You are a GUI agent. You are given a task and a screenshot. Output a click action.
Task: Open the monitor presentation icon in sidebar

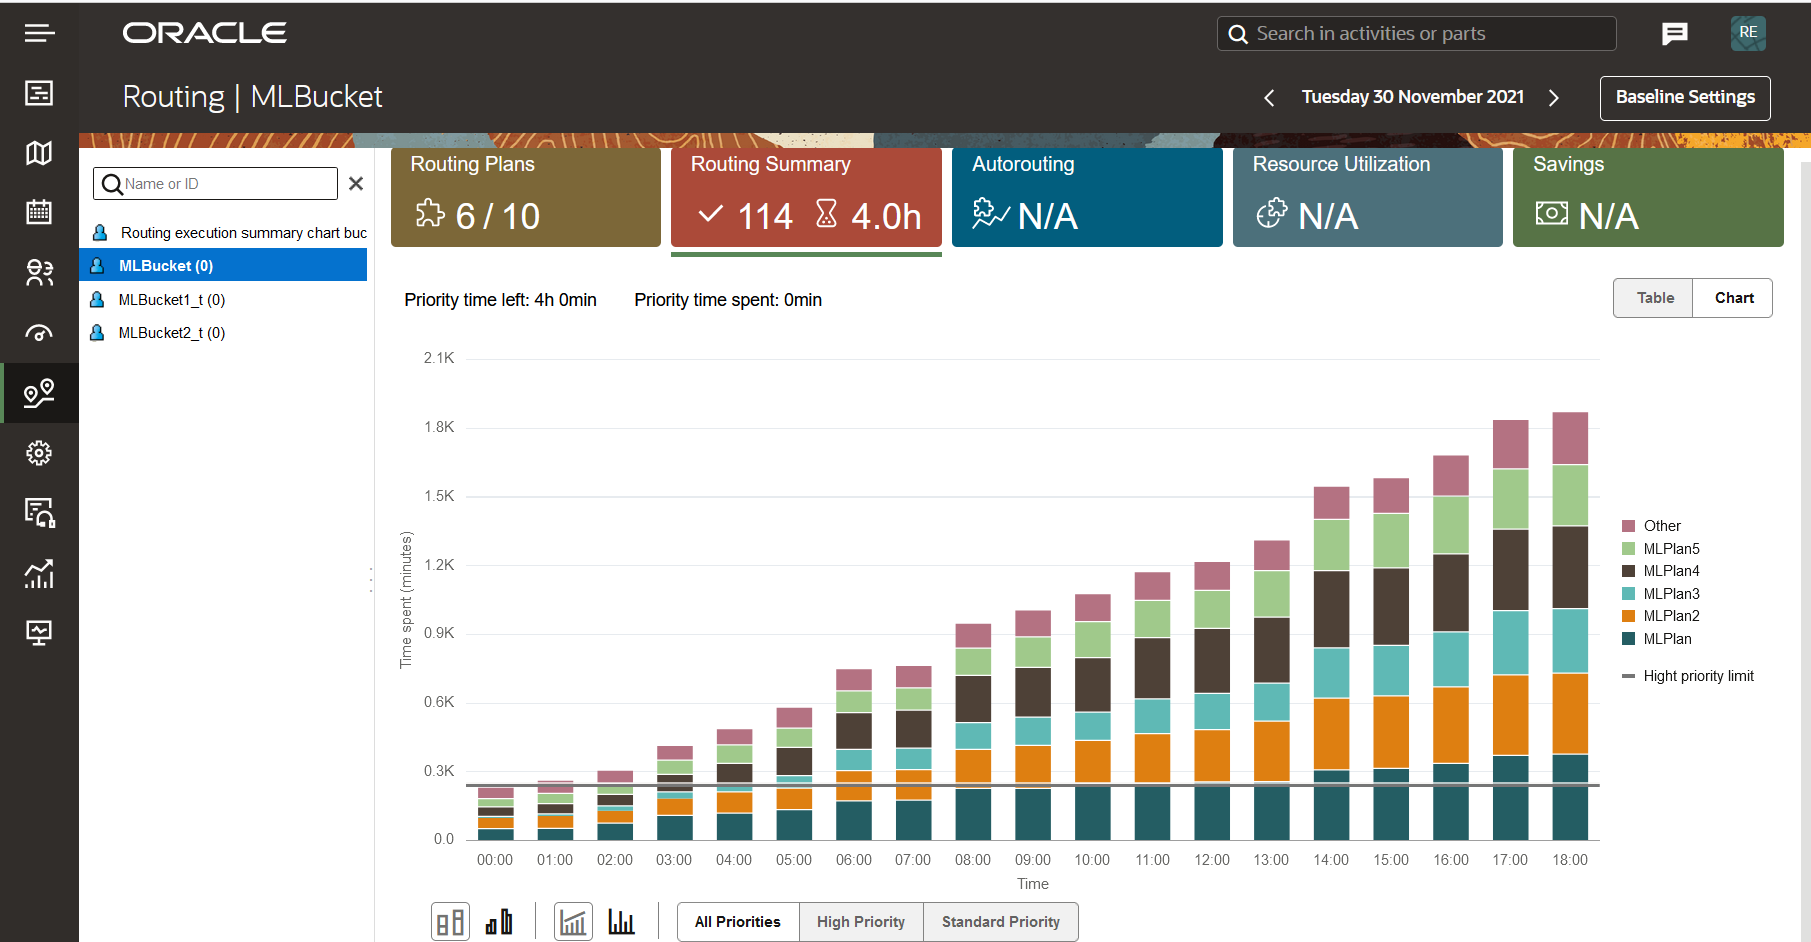[39, 633]
